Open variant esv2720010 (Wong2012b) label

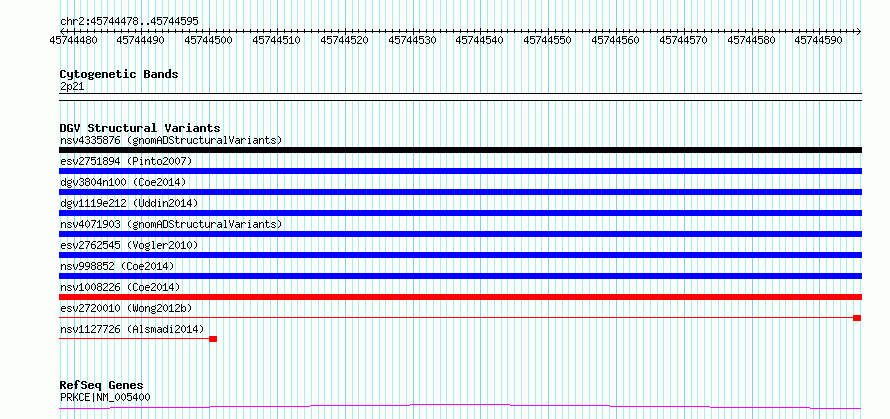126,308
